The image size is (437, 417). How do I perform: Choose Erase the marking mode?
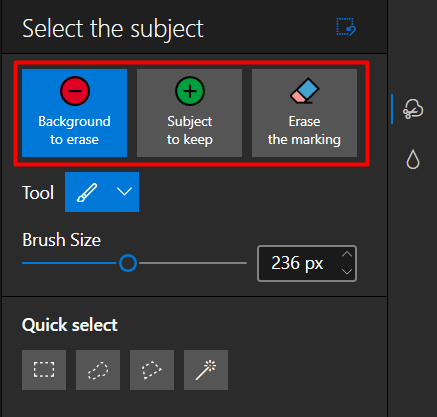(x=304, y=113)
